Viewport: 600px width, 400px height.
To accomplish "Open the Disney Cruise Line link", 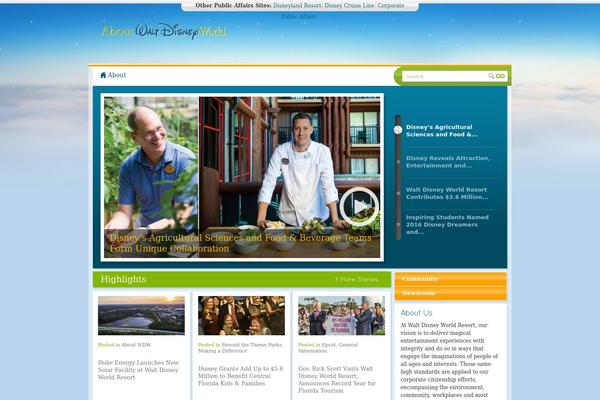I will 349,5.
